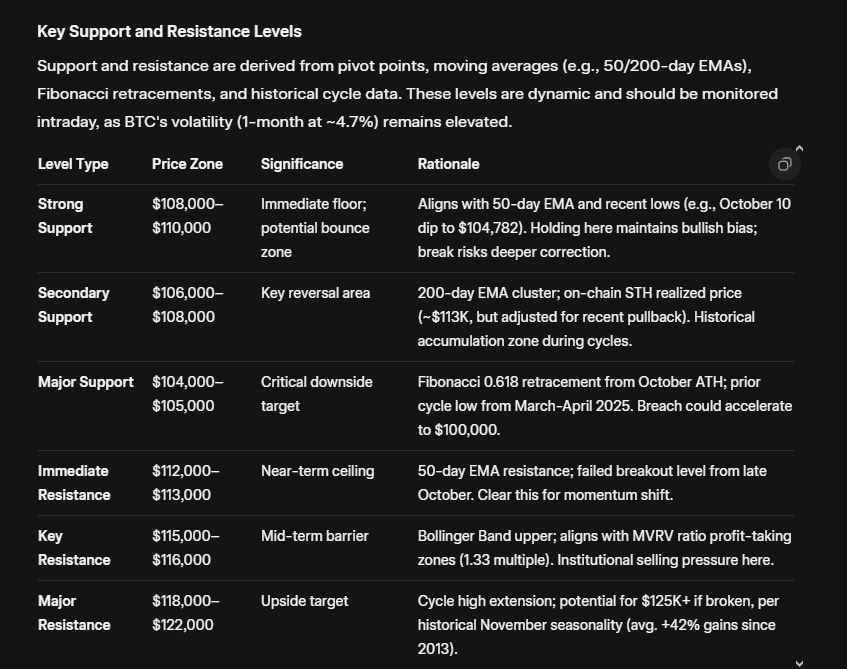Click the scroll down chevron arrow
This screenshot has height=669, width=847.
(798, 662)
